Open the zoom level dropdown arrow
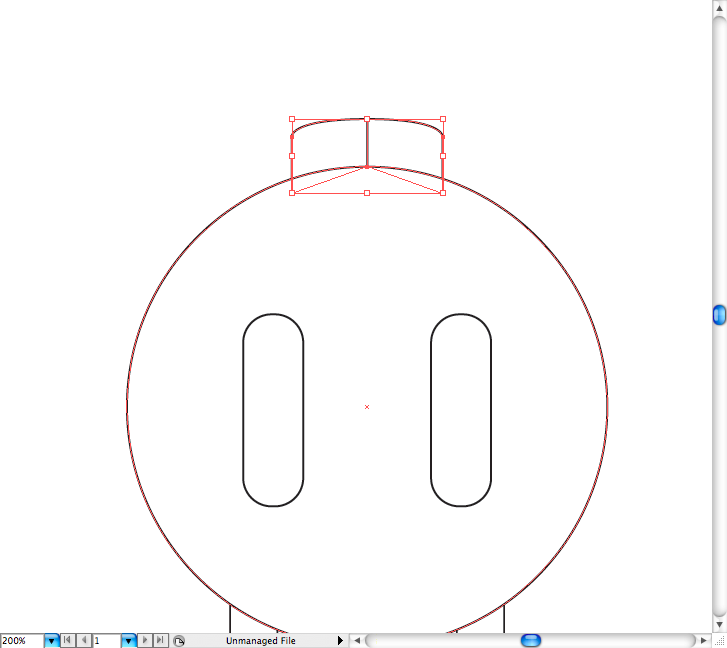The image size is (727, 648). pyautogui.click(x=51, y=640)
